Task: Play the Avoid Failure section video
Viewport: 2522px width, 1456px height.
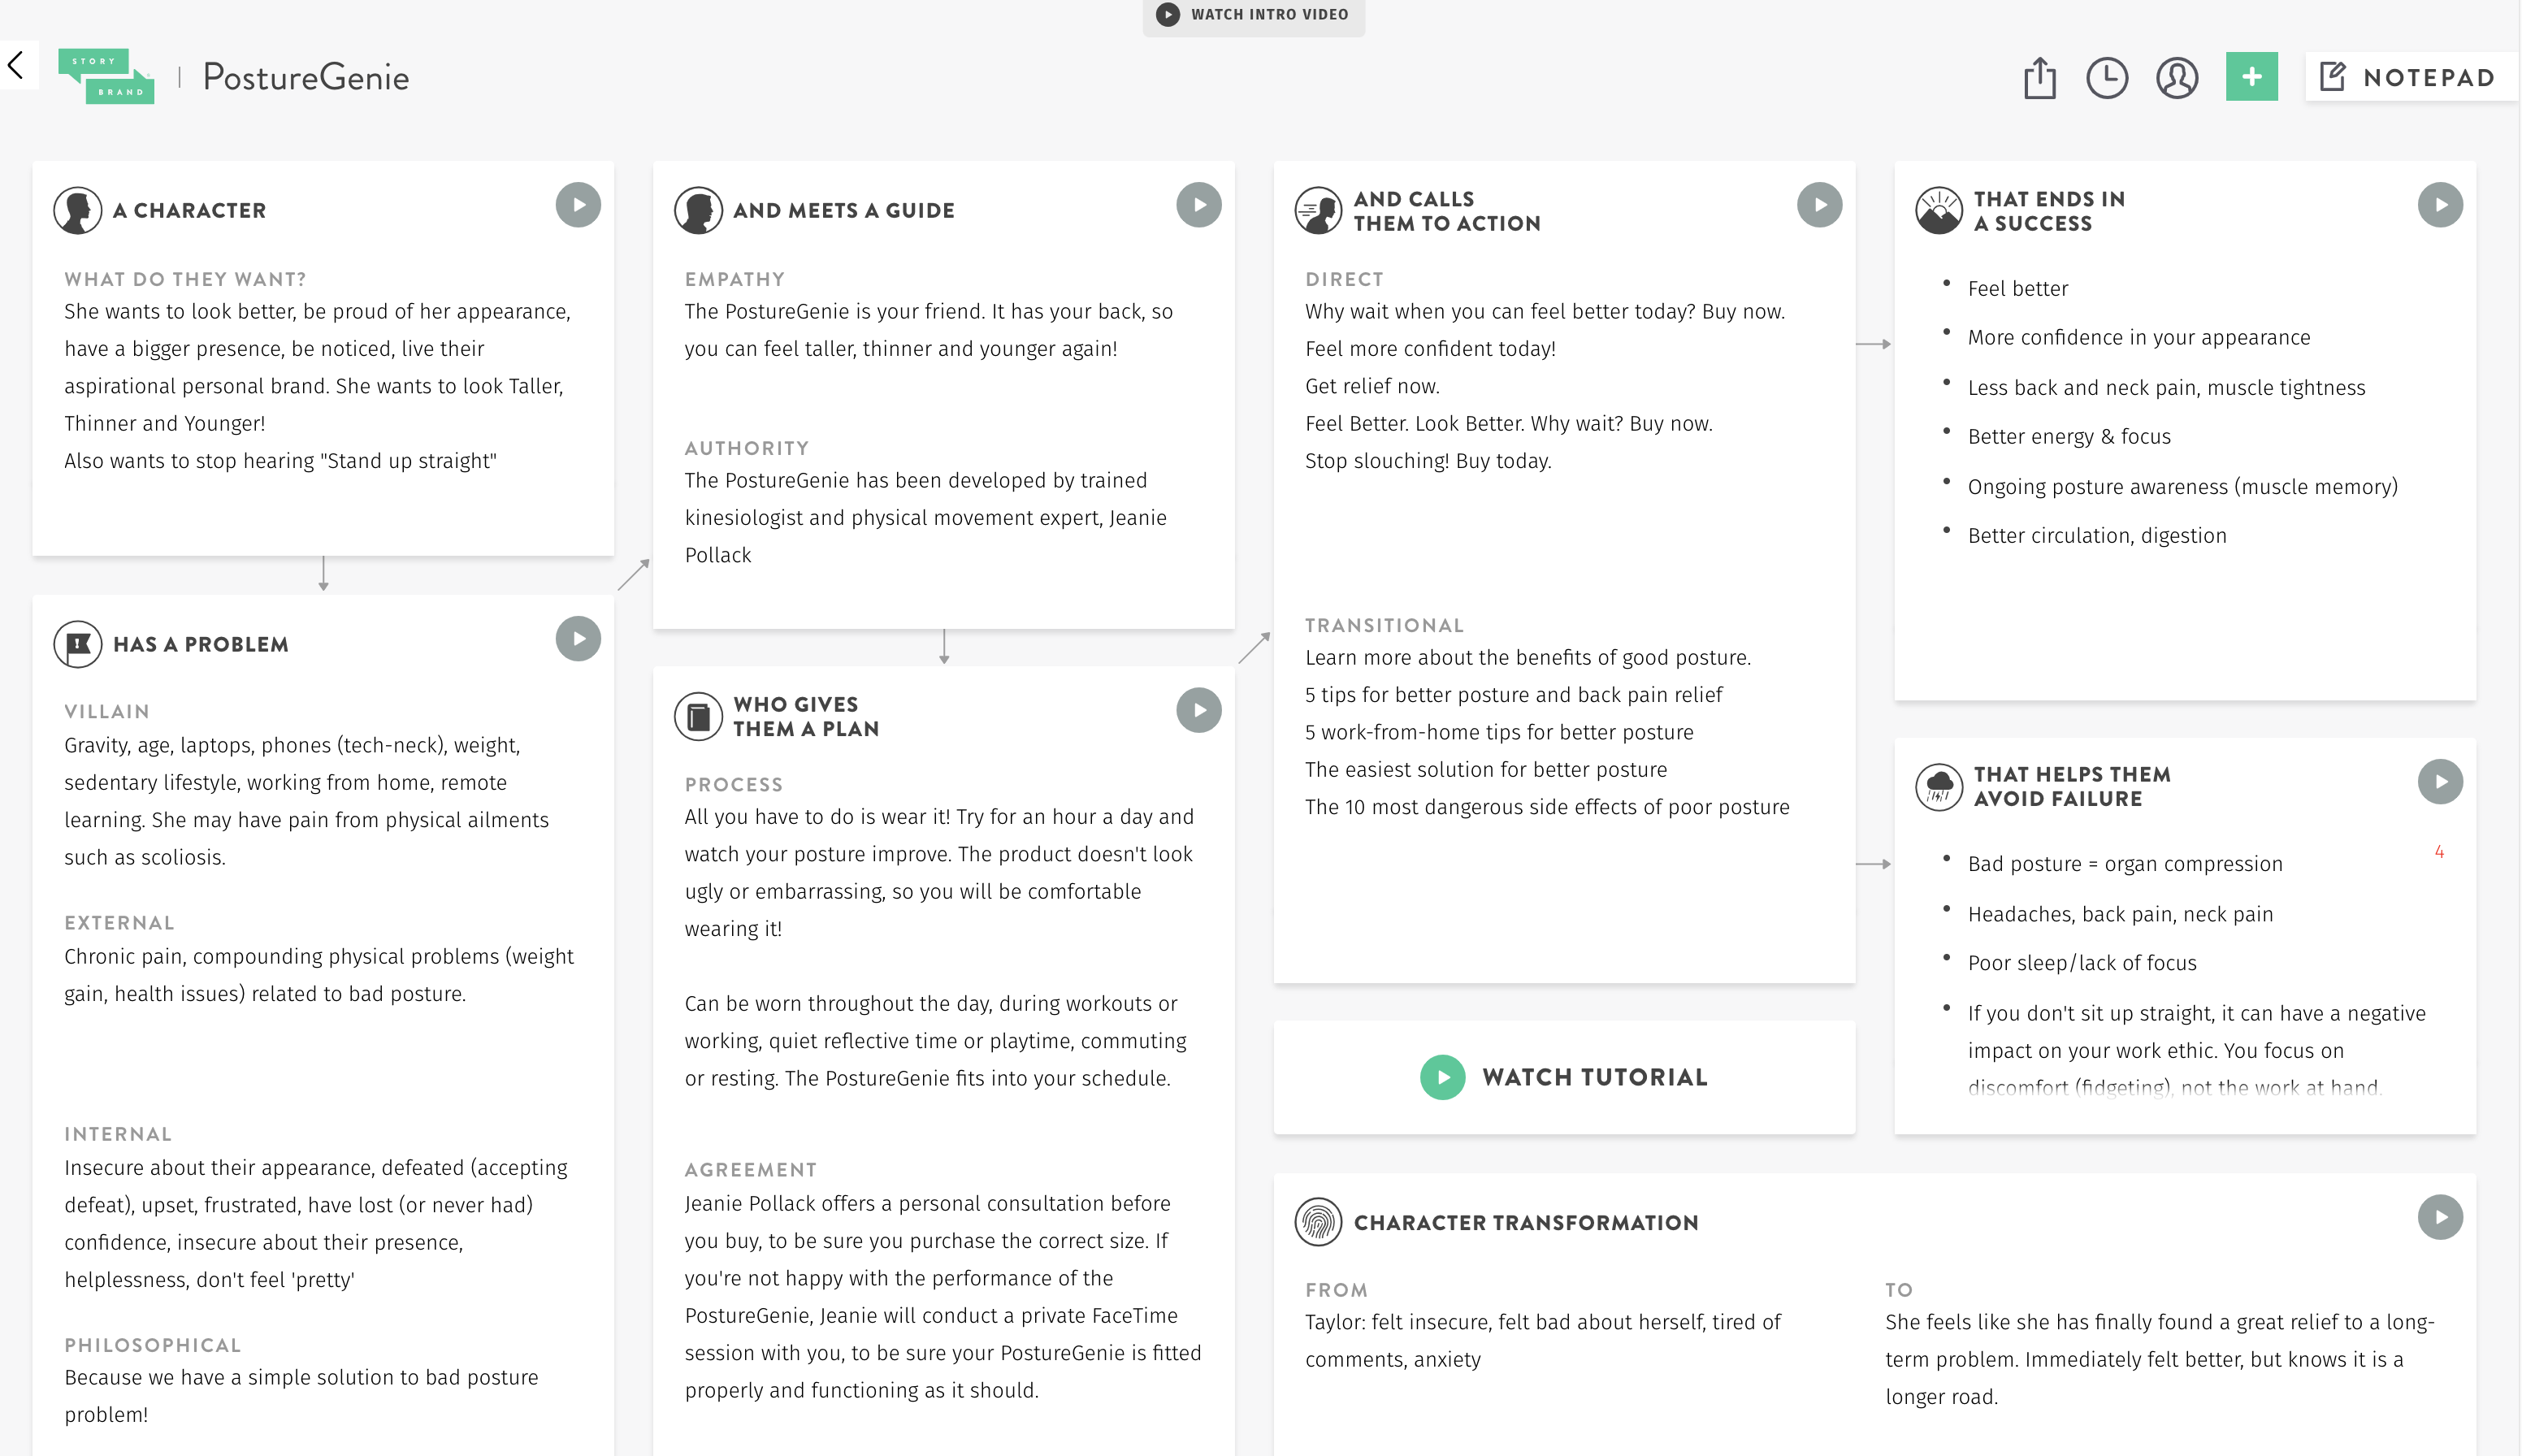Action: point(2439,782)
